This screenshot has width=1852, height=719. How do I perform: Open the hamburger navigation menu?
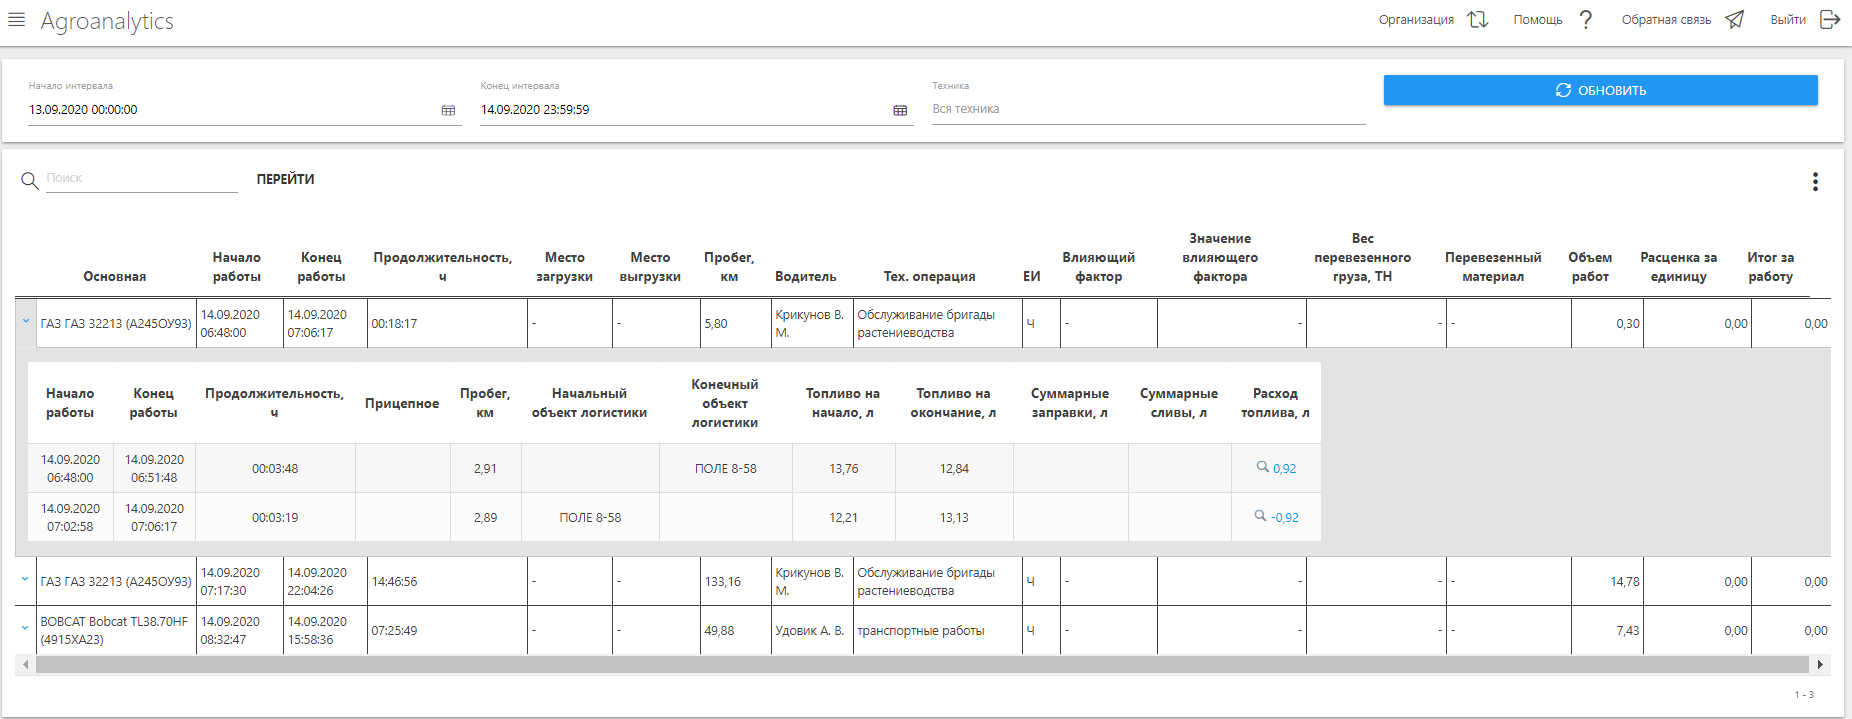(16, 20)
